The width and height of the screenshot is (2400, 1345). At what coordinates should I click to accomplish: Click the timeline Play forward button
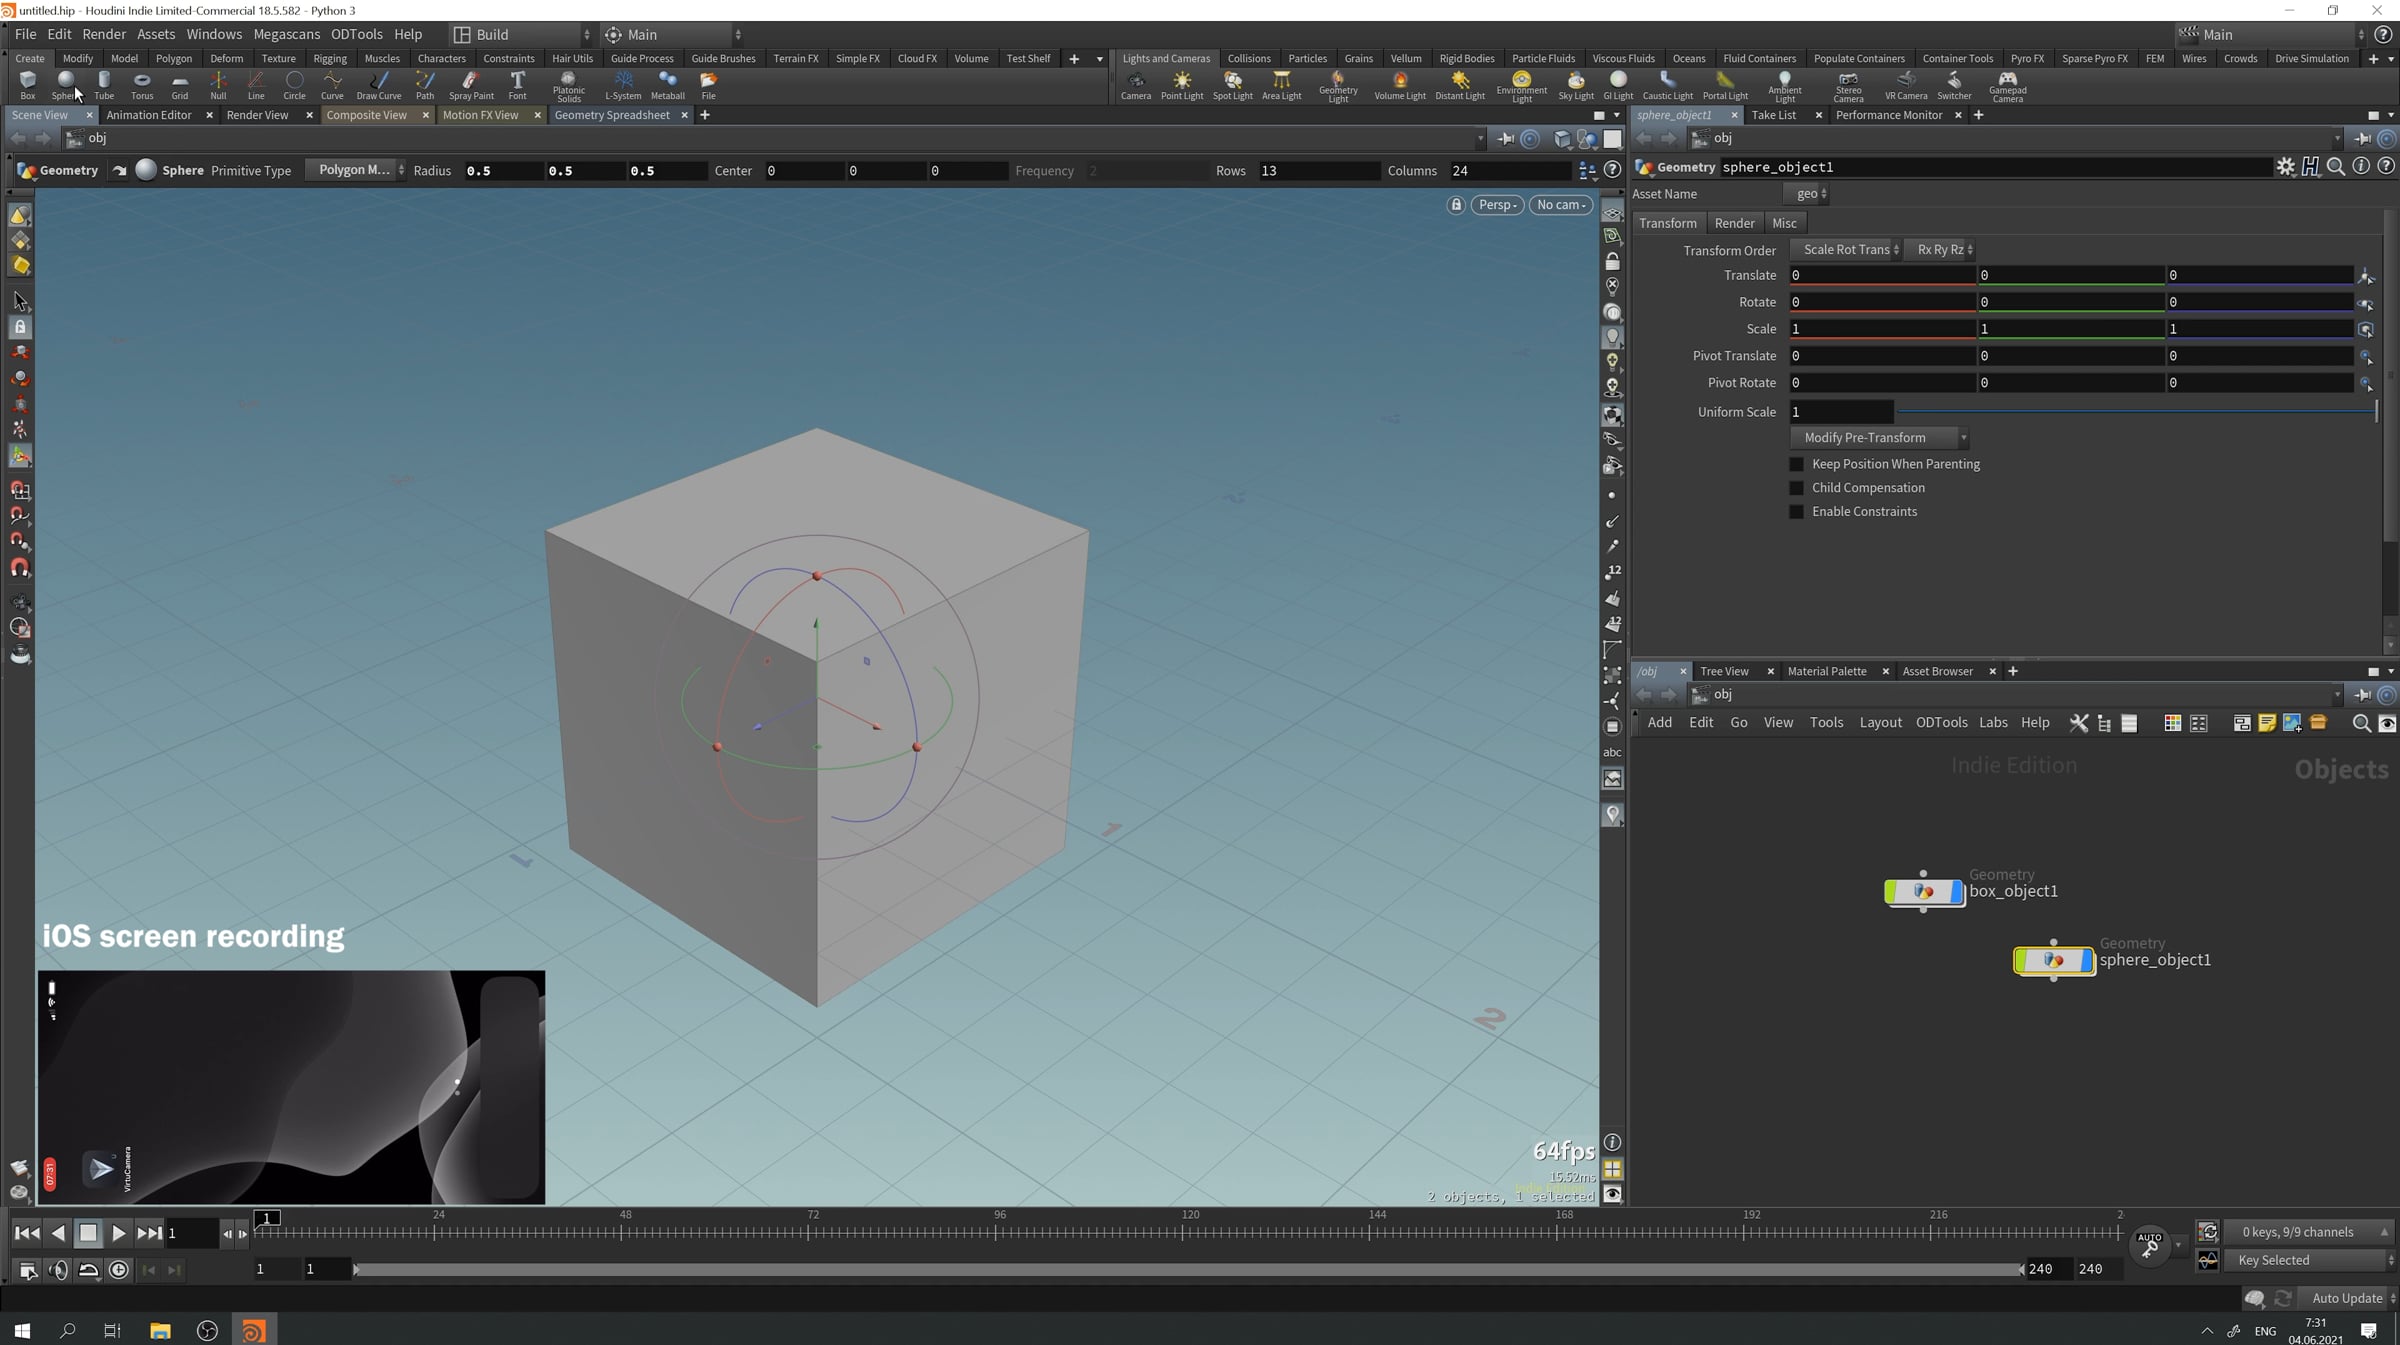(x=118, y=1233)
